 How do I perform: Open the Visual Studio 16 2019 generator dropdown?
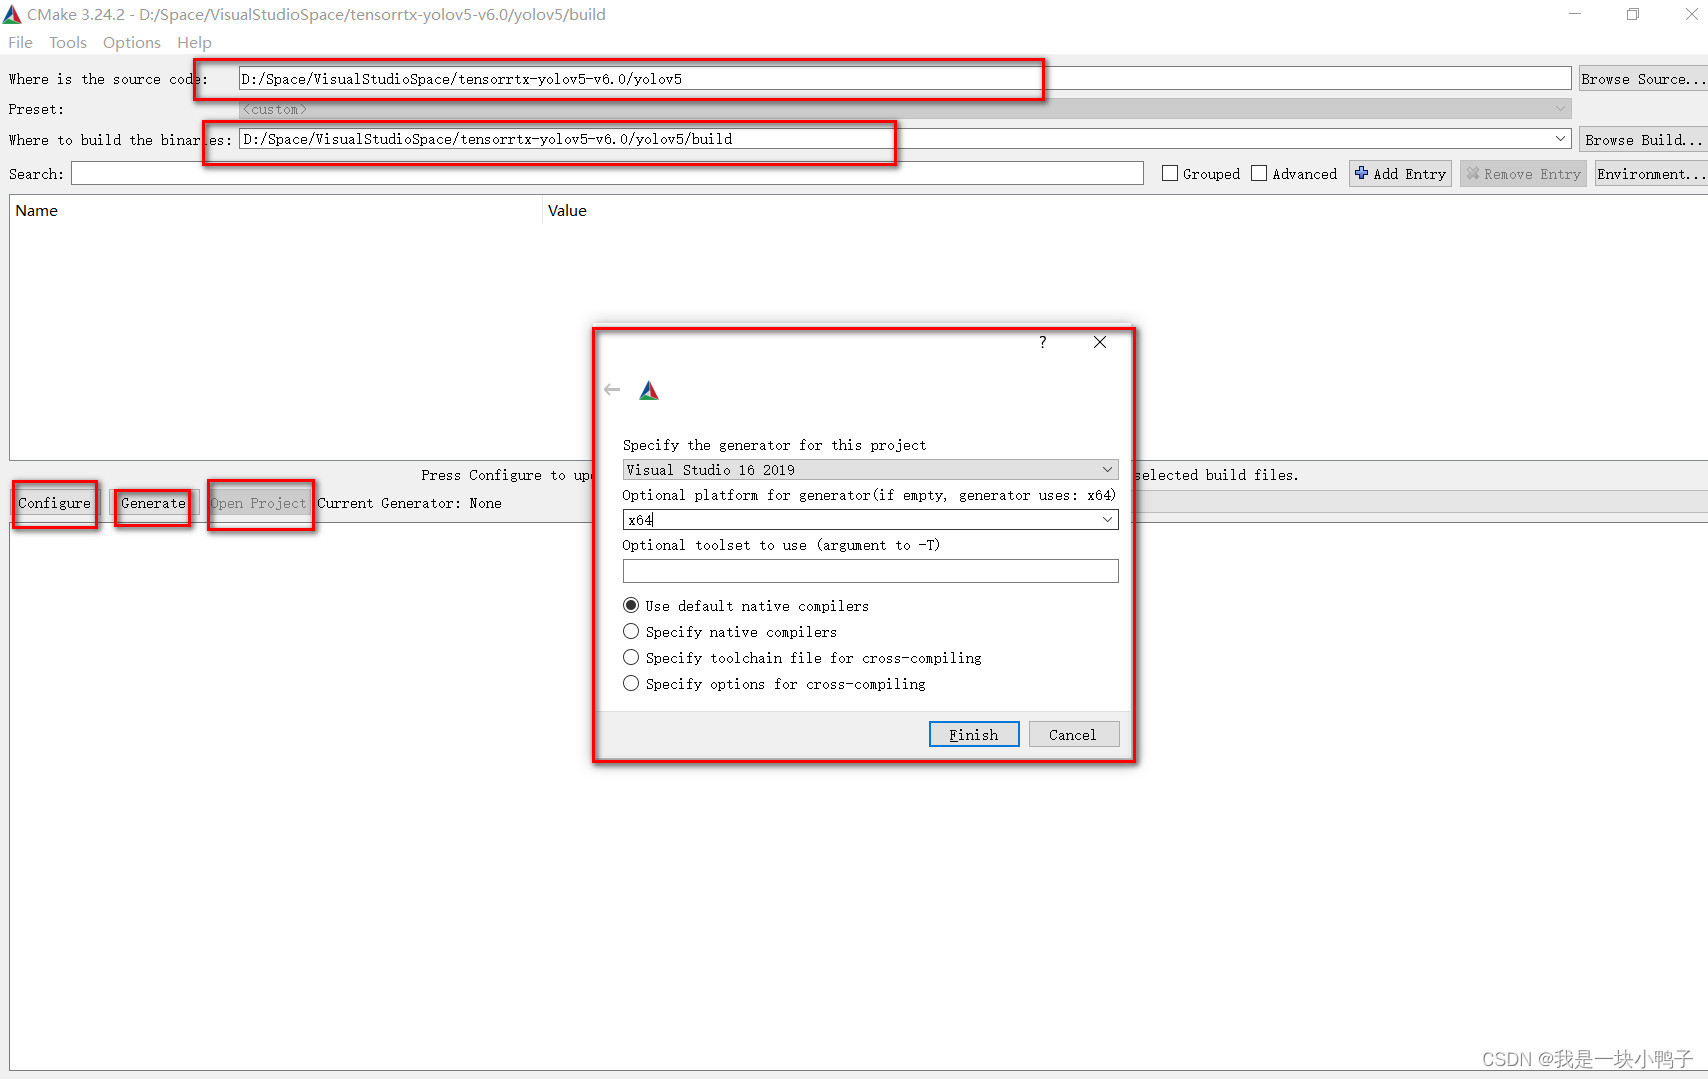(870, 470)
